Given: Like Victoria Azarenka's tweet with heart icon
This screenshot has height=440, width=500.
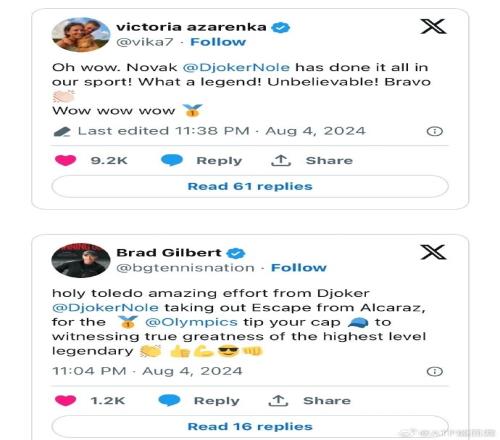Looking at the screenshot, I should pos(66,160).
